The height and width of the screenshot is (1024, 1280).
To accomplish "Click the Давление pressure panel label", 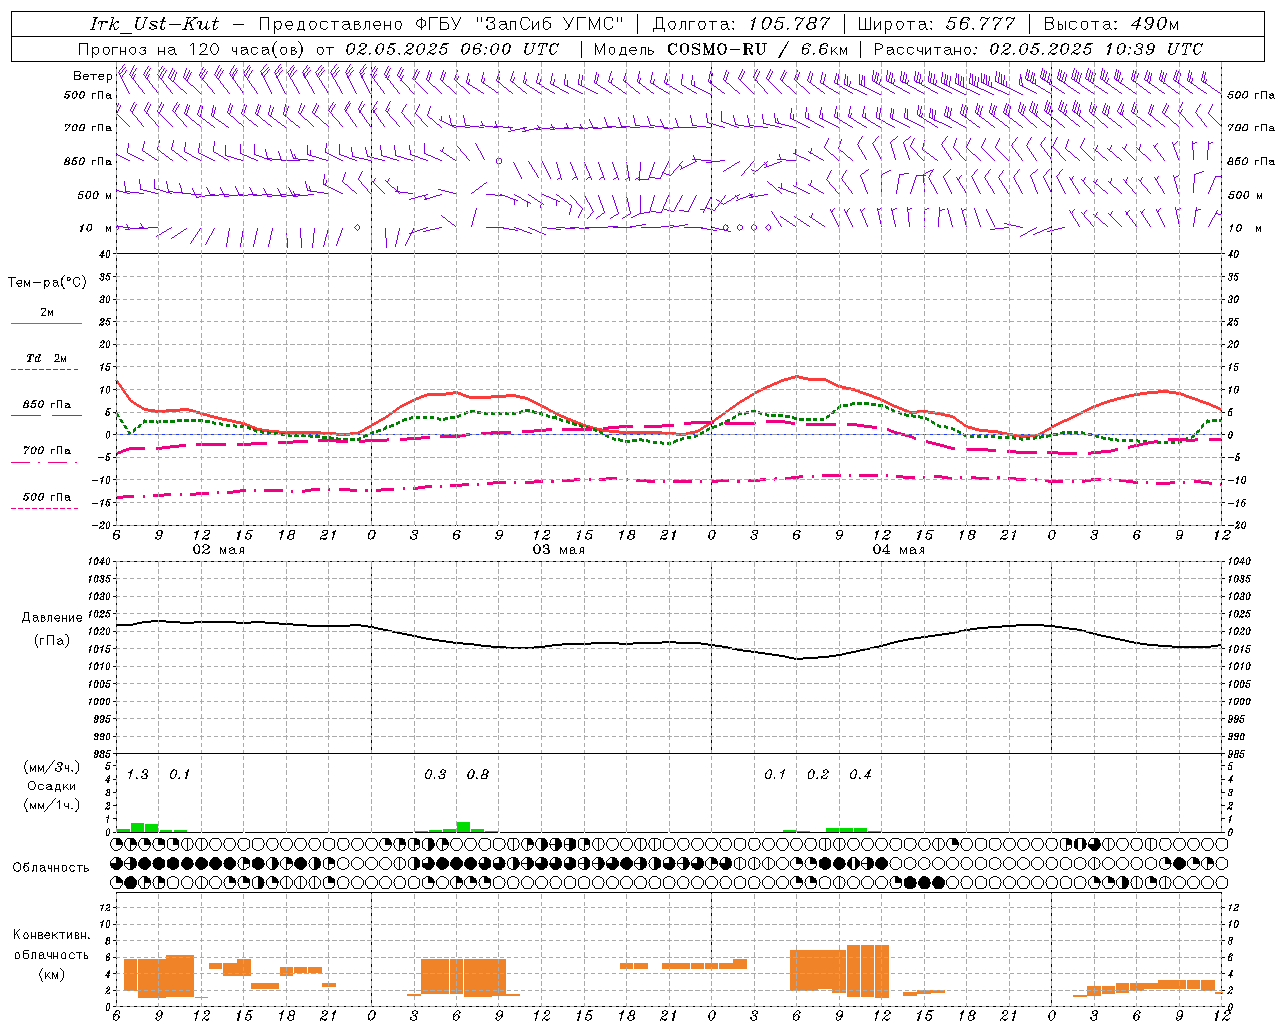I will click(x=52, y=618).
